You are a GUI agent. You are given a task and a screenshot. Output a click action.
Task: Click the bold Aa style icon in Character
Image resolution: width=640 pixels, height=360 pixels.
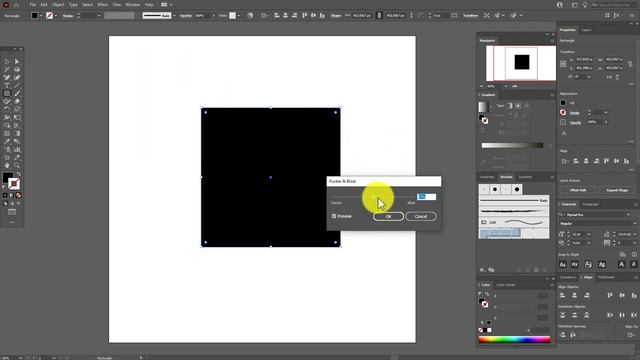click(x=562, y=264)
